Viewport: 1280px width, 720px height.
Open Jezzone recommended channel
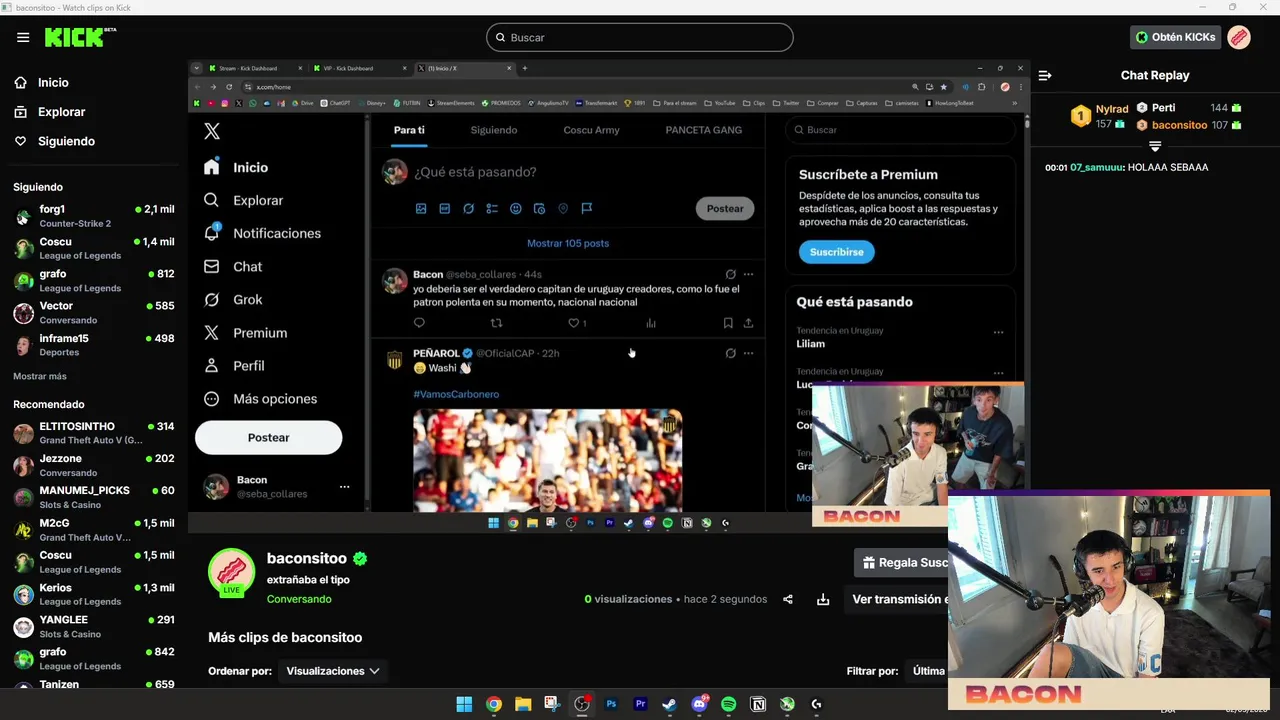pyautogui.click(x=94, y=465)
